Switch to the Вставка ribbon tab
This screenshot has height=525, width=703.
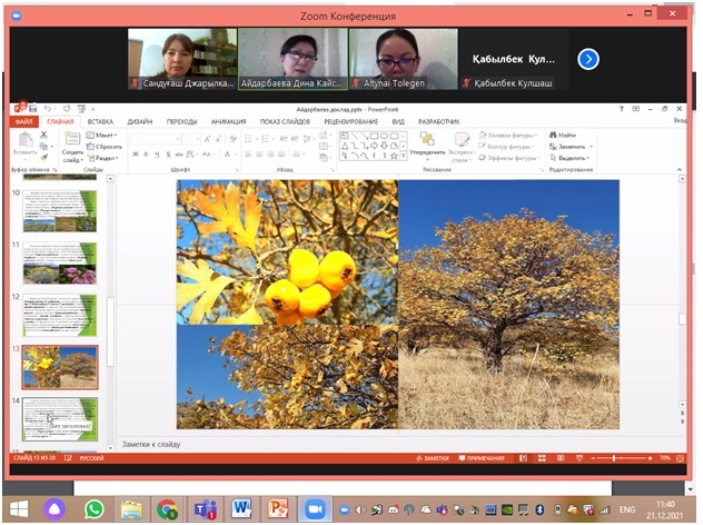tap(100, 121)
